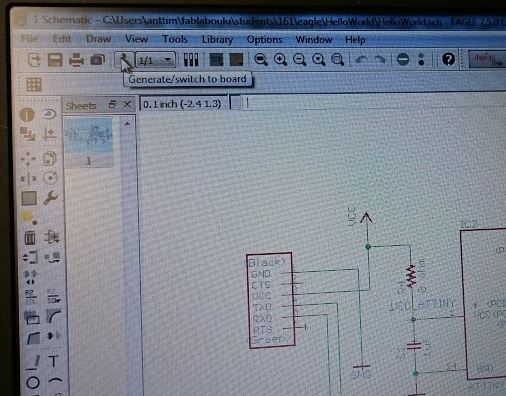The height and width of the screenshot is (396, 506).
Task: Click the Print toolbar icon
Action: [76, 60]
